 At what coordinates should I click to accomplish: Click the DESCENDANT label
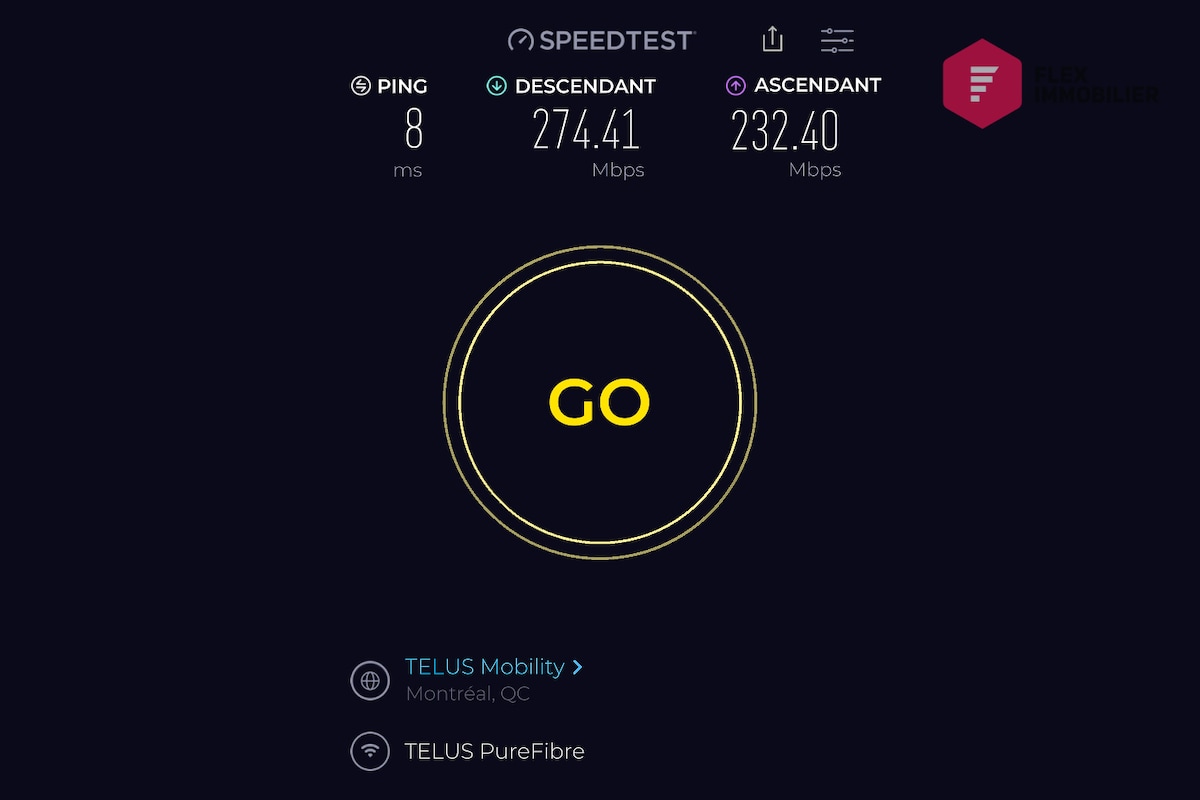pyautogui.click(x=585, y=87)
